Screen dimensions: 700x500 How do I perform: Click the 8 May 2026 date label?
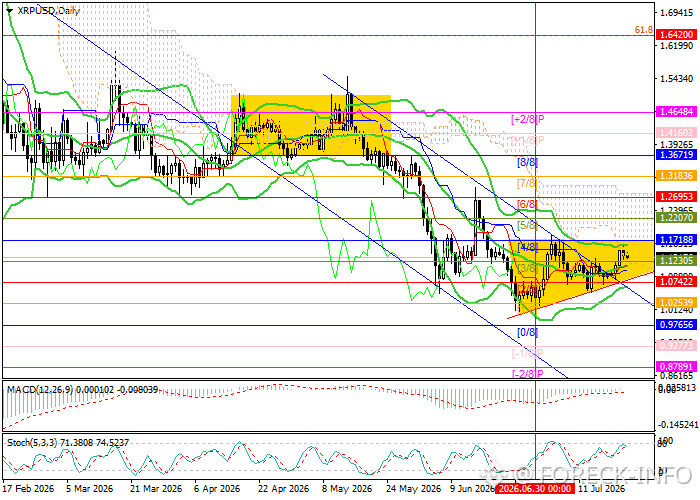[347, 489]
